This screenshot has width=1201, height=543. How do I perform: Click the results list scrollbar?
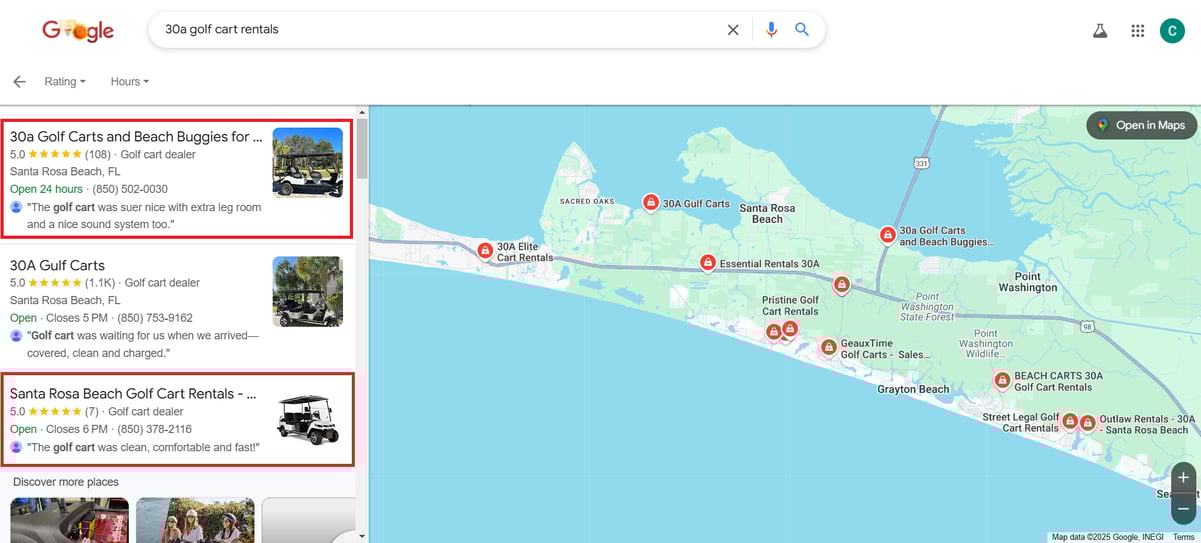coord(362,148)
